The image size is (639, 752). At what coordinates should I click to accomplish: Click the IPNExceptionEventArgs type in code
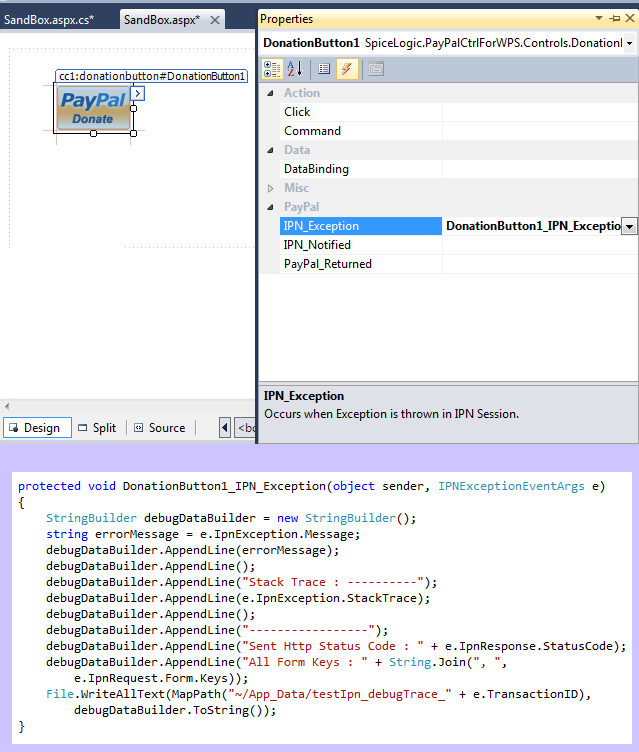point(511,486)
